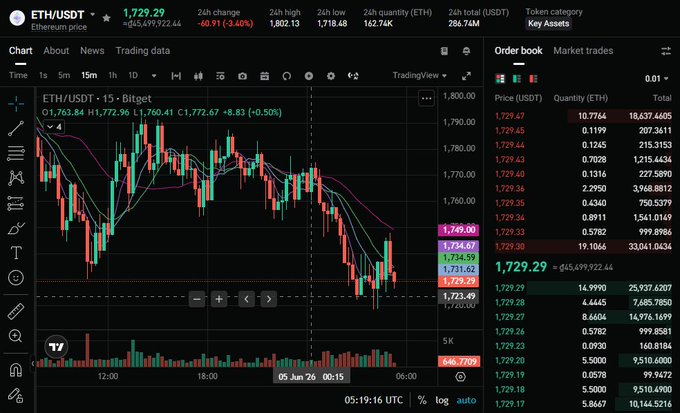The height and width of the screenshot is (413, 680).
Task: Select the XABCD pattern tool
Action: click(16, 178)
